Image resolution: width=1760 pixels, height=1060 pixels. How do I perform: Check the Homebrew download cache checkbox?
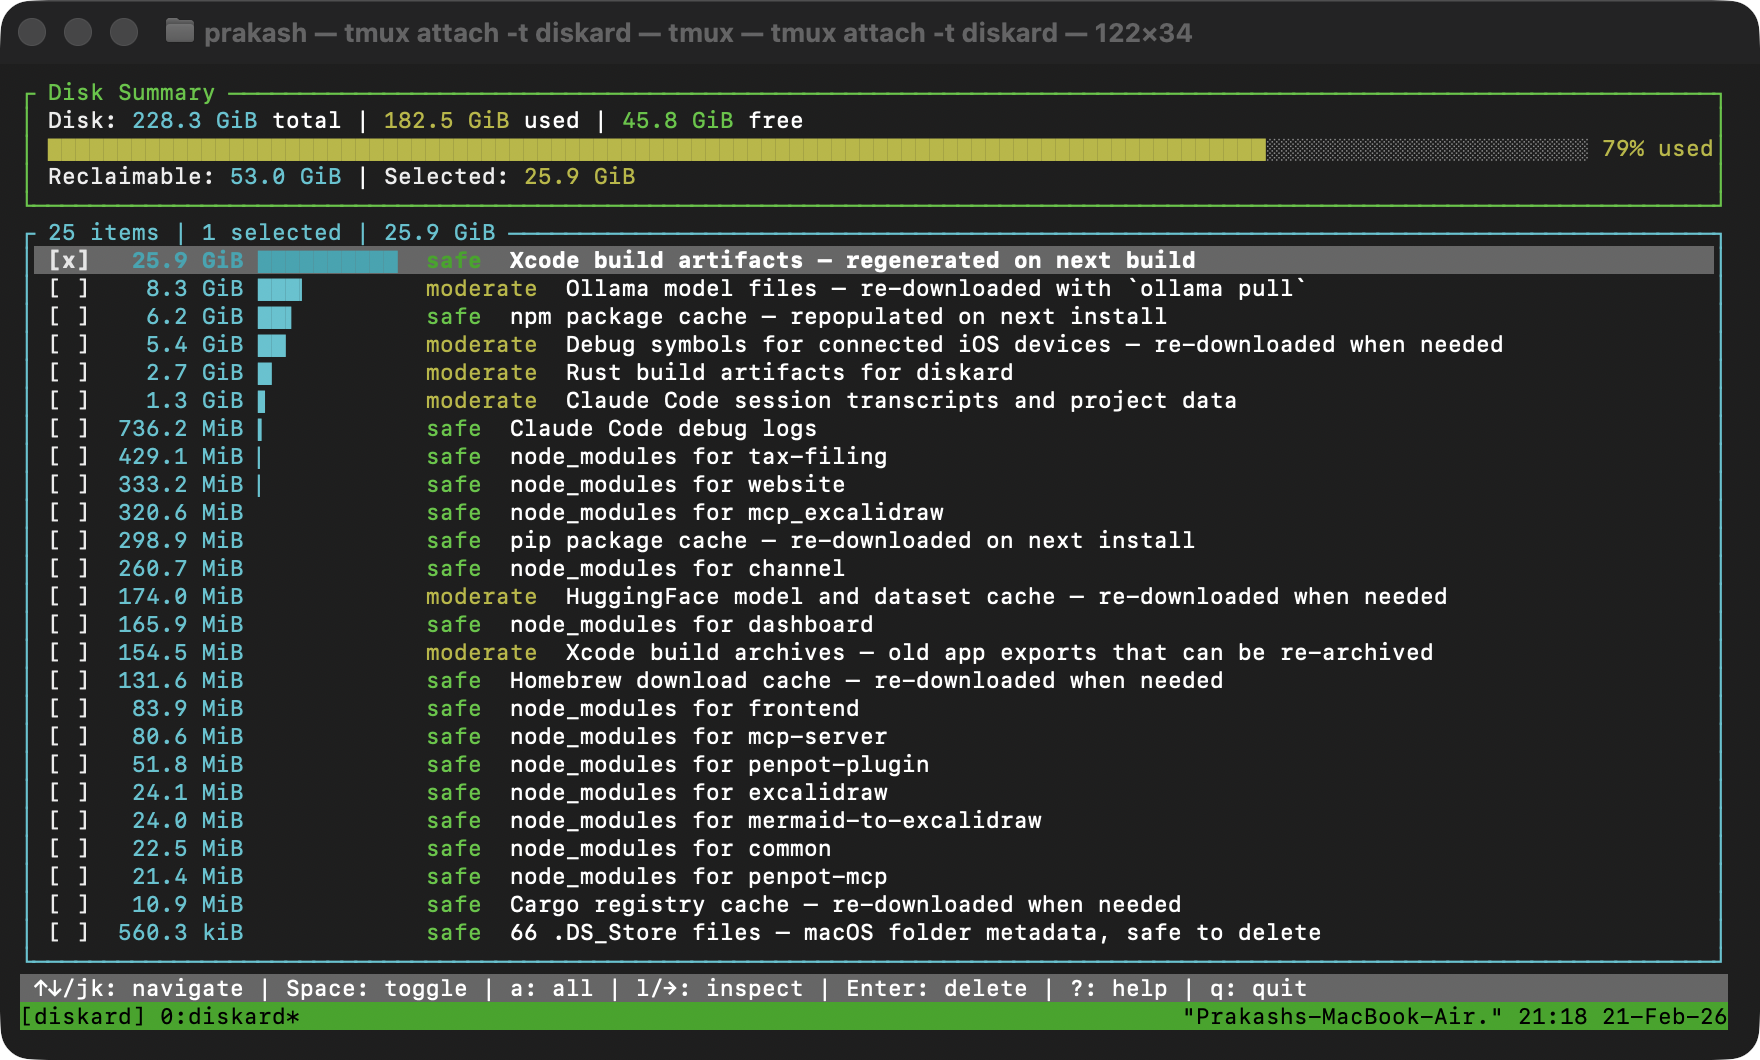click(69, 680)
